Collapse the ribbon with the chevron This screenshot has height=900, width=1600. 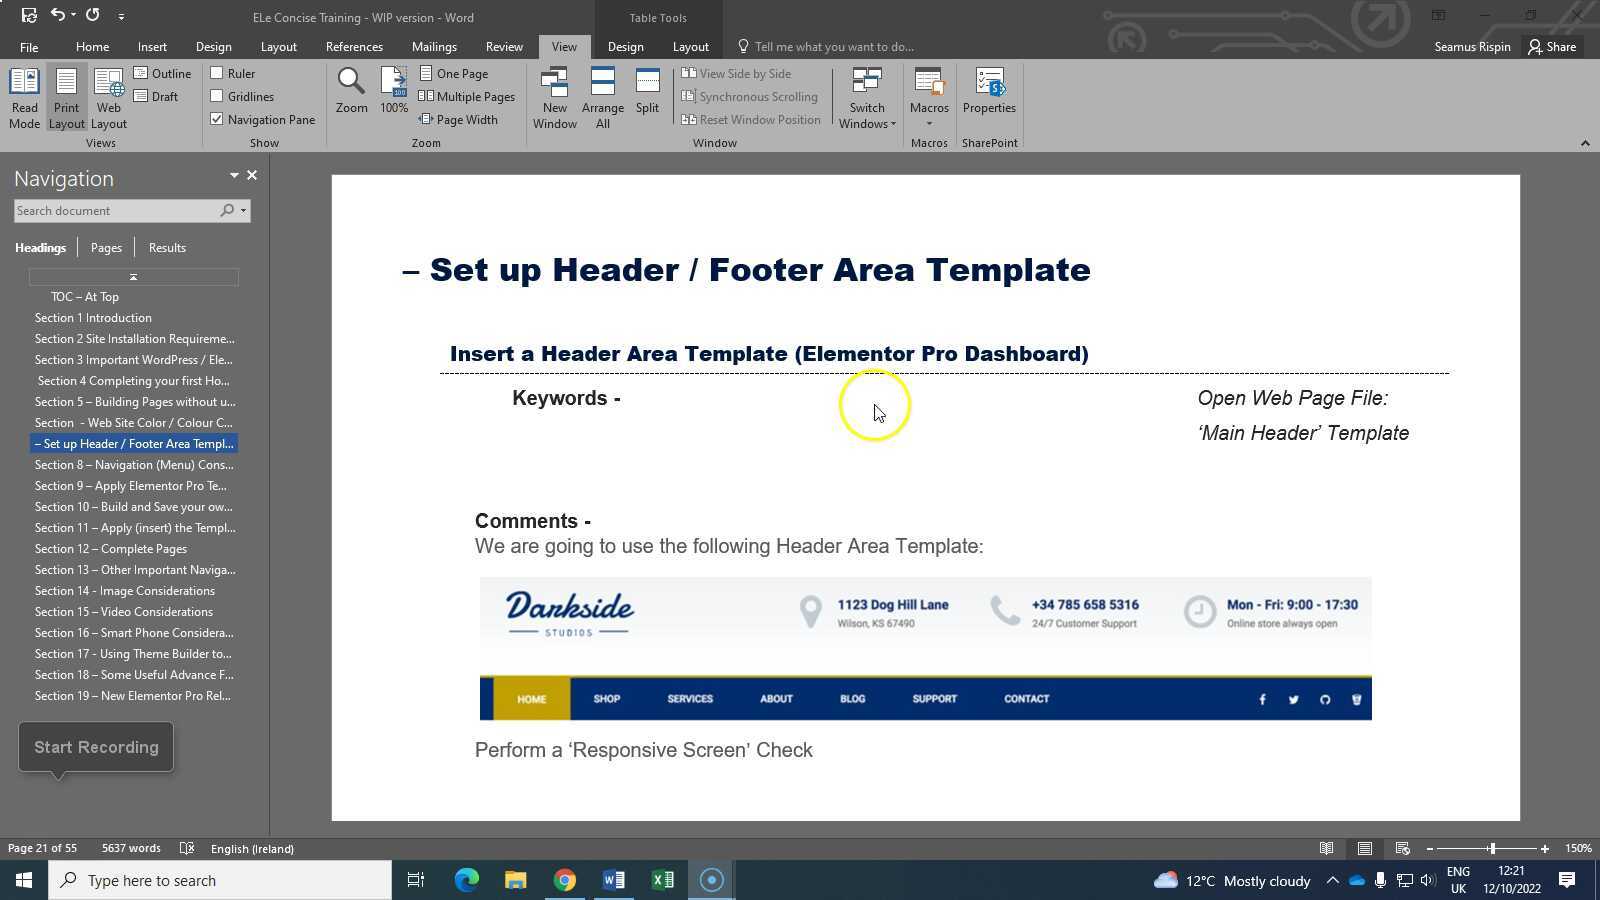tap(1585, 142)
